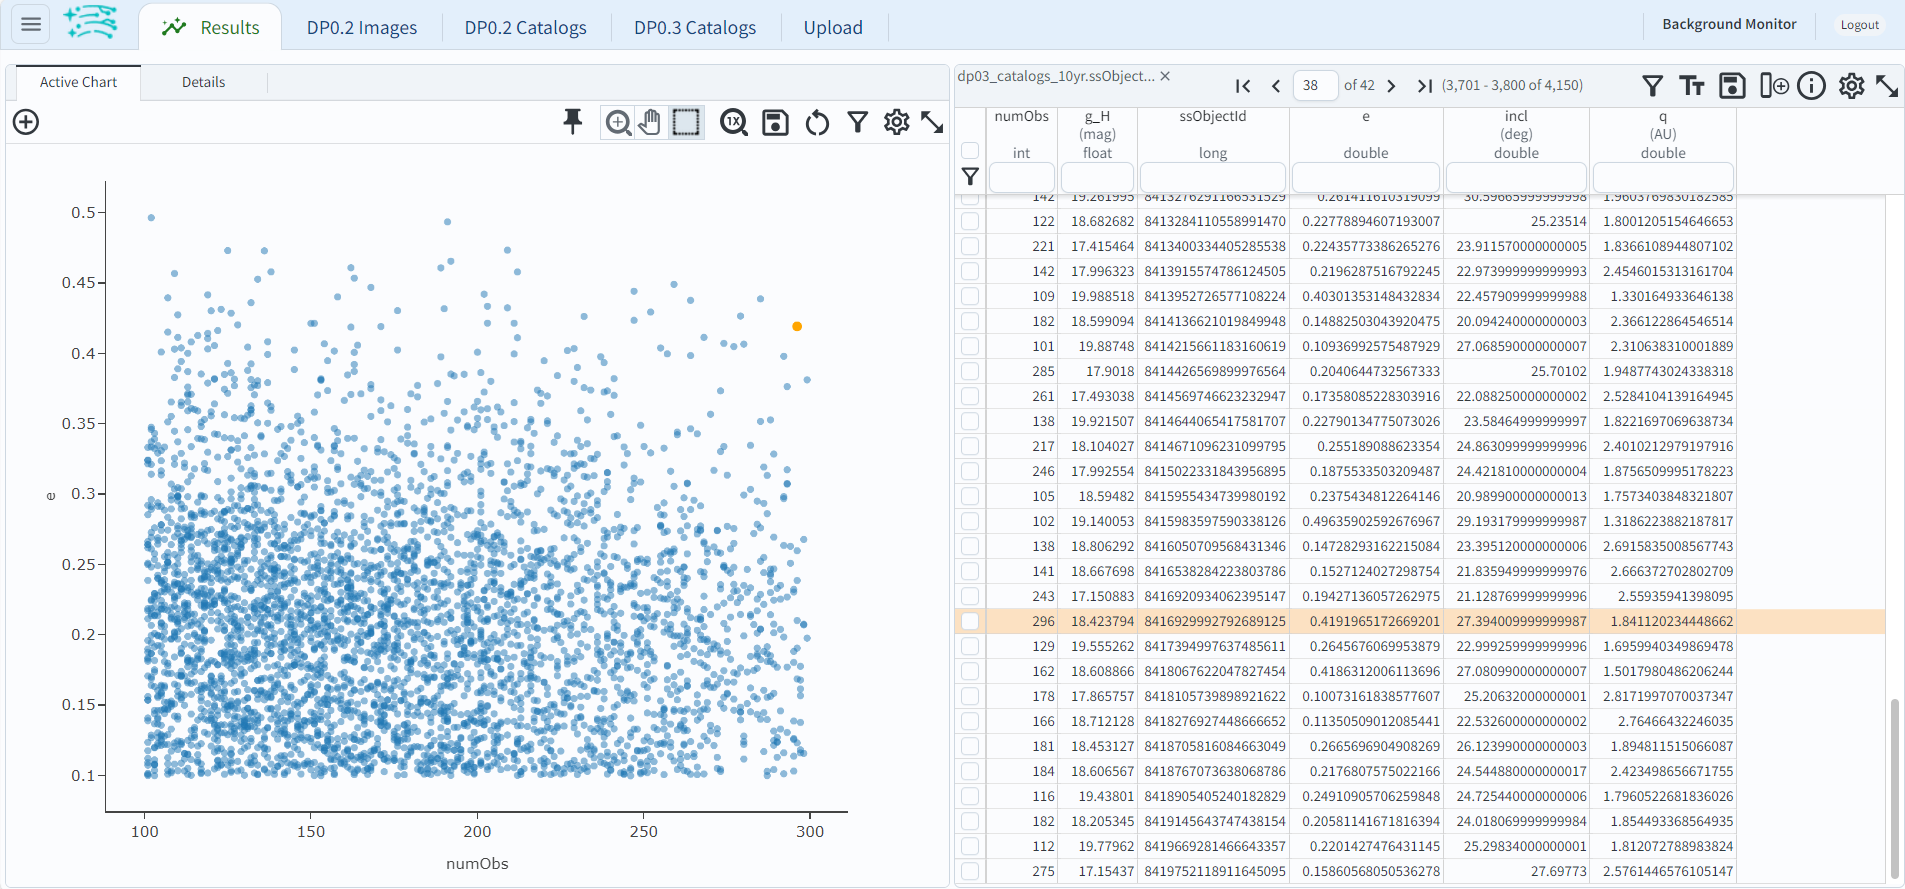Screen dimensions: 1905x889
Task: Open chart settings gear
Action: tap(897, 122)
